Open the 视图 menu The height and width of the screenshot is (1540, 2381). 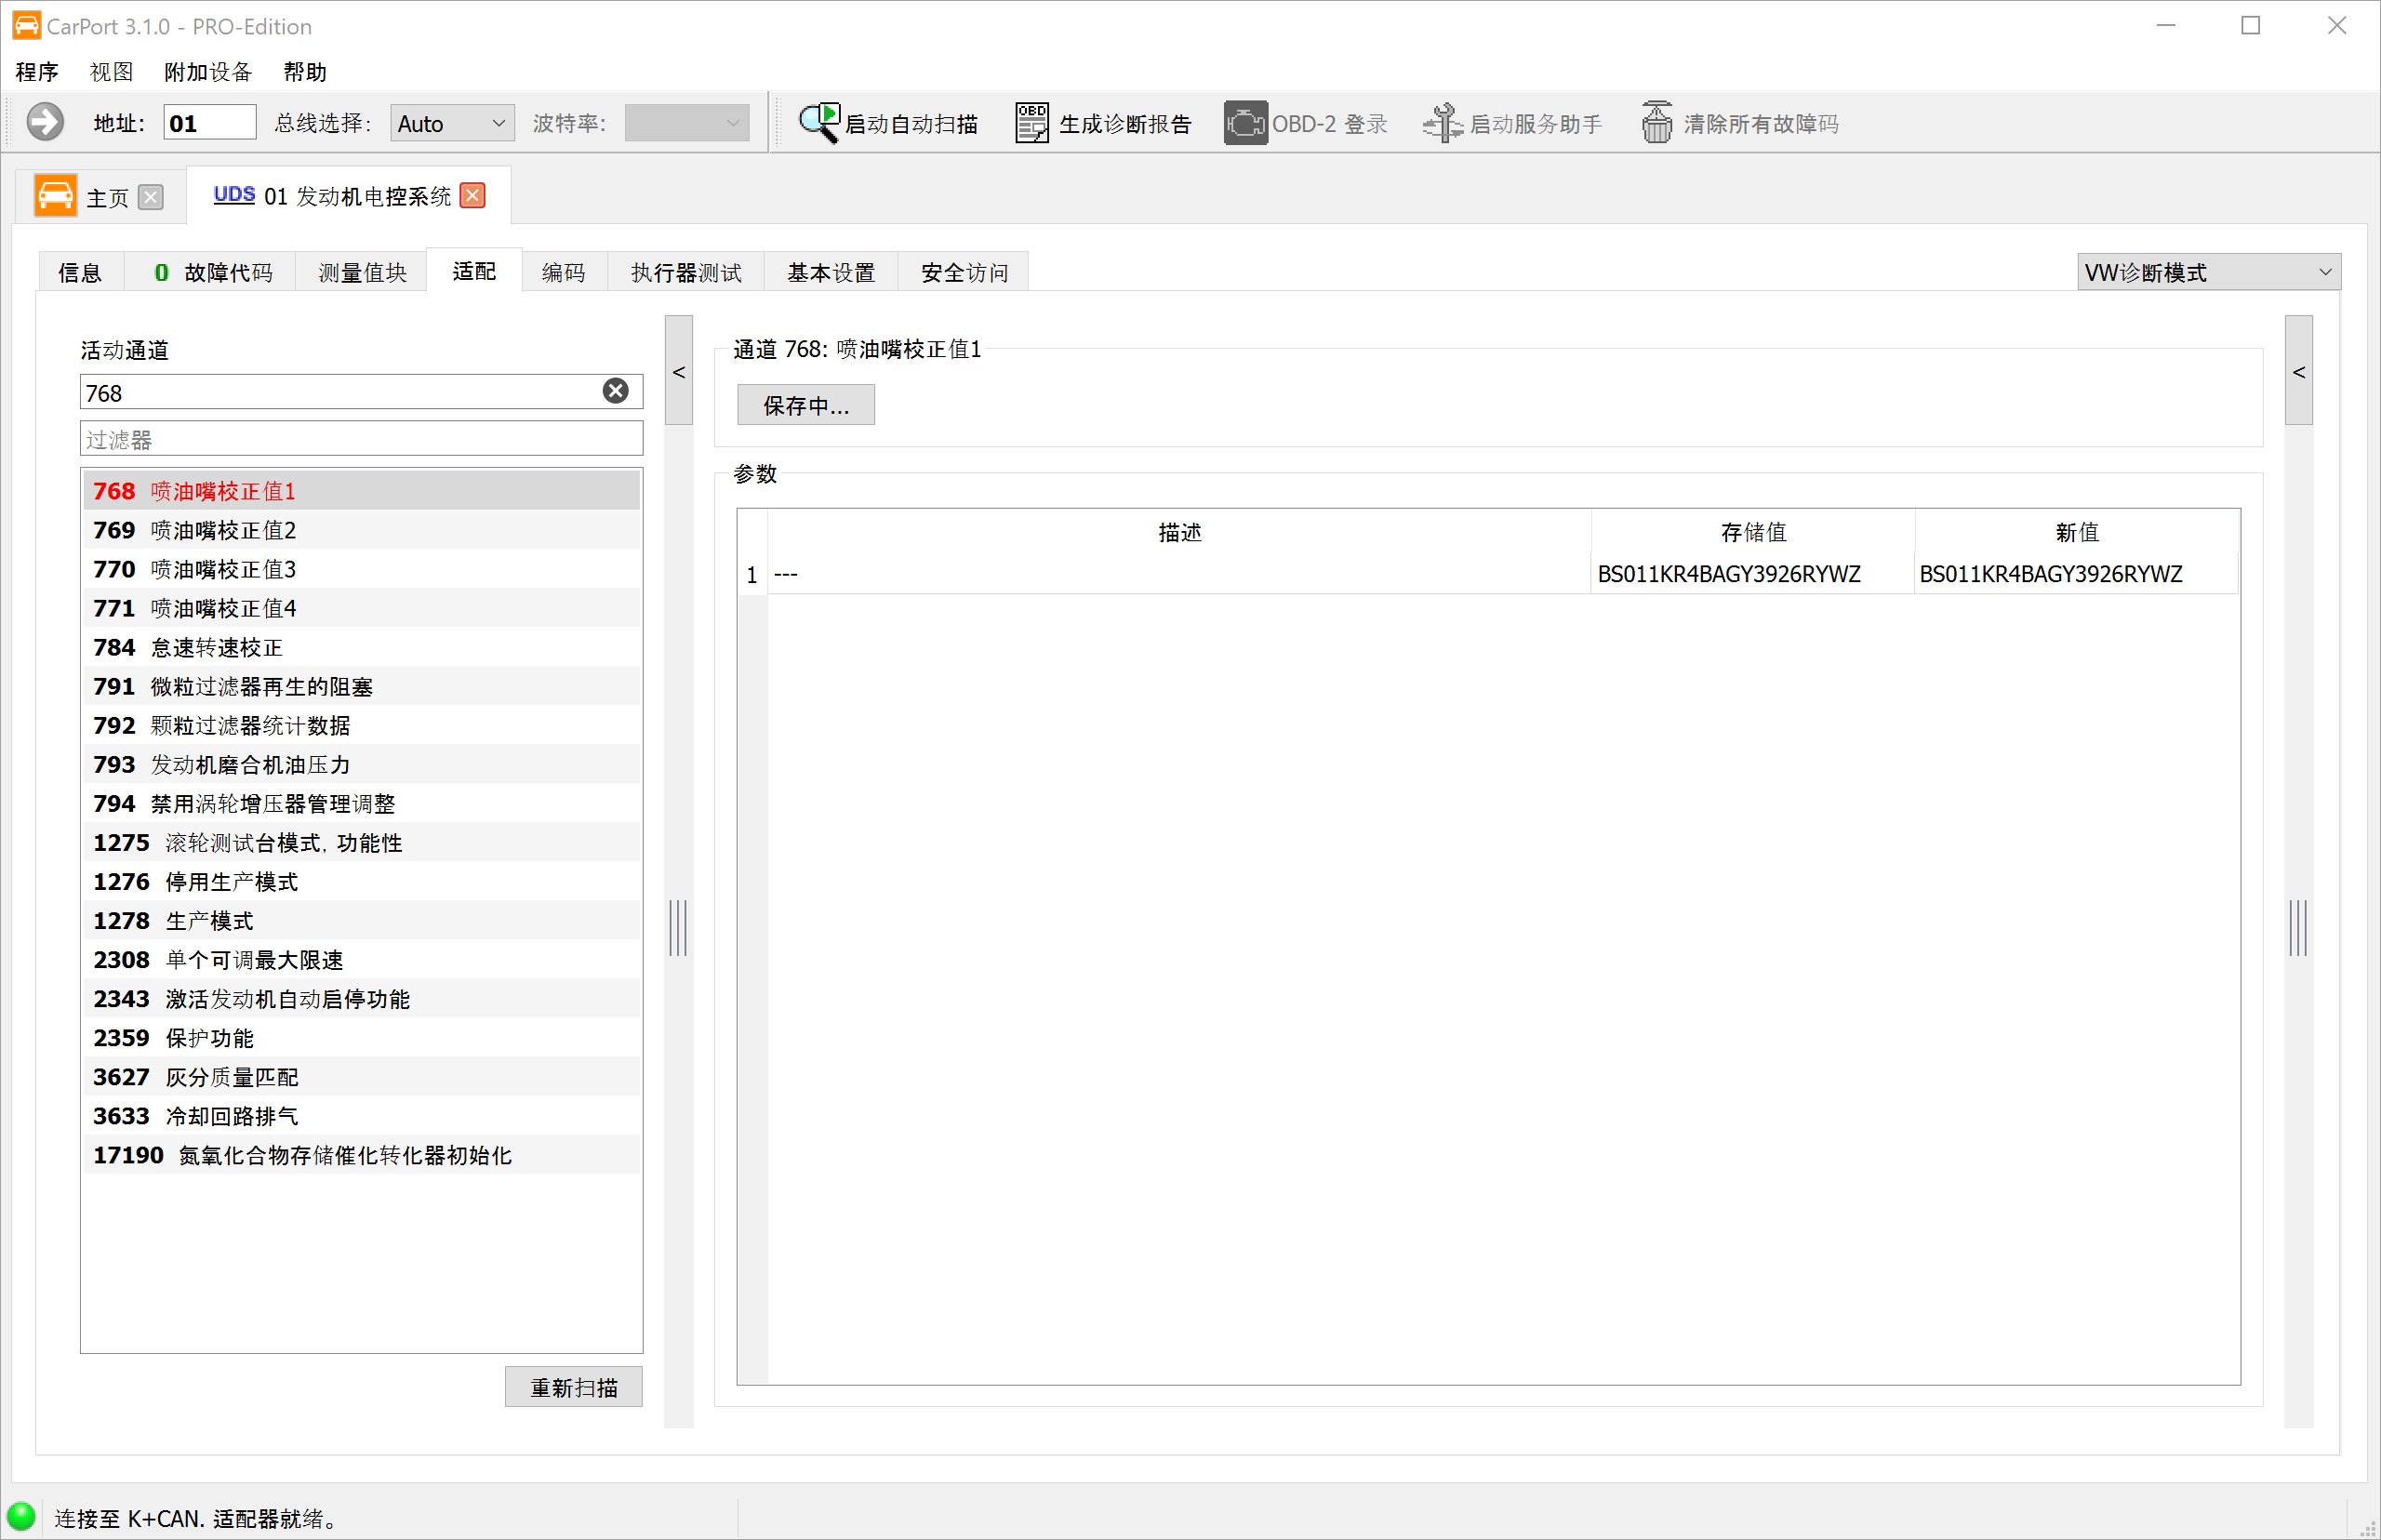point(111,71)
